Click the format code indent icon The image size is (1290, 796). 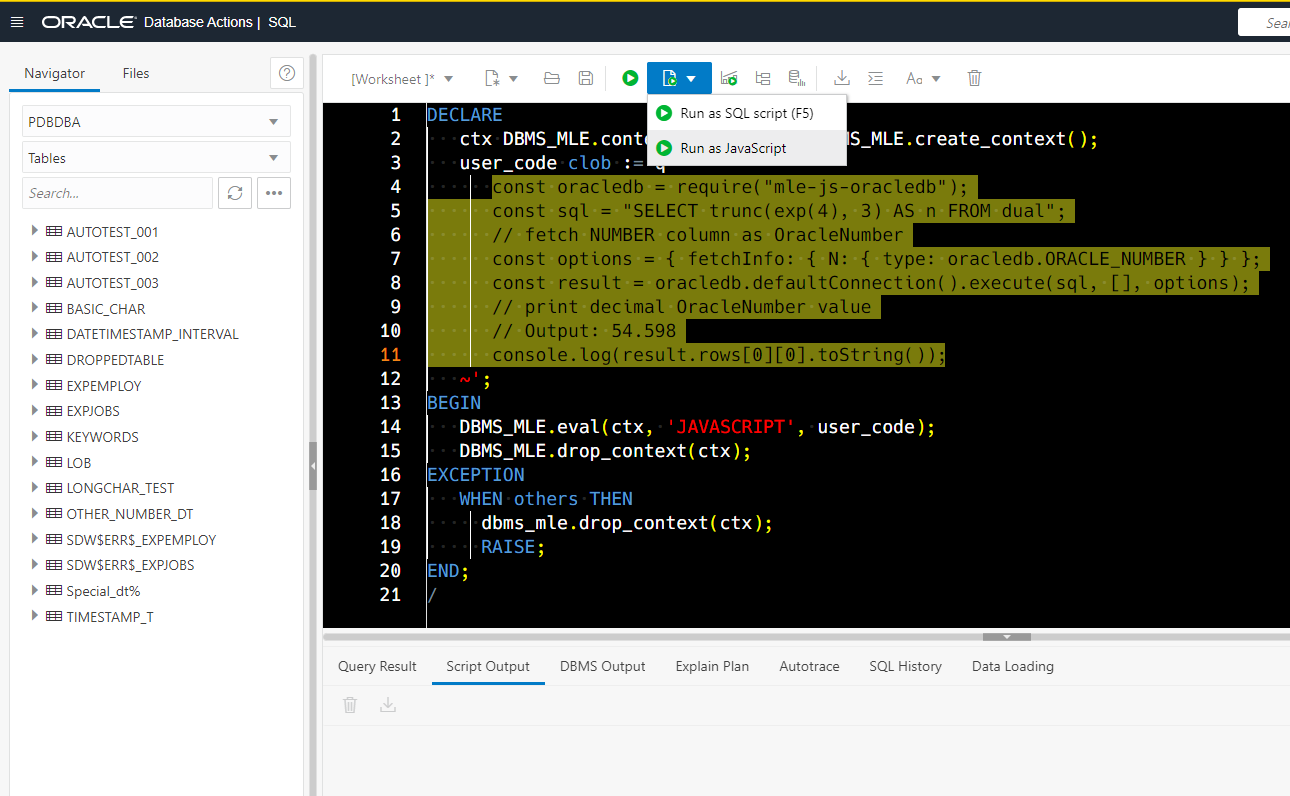click(875, 78)
